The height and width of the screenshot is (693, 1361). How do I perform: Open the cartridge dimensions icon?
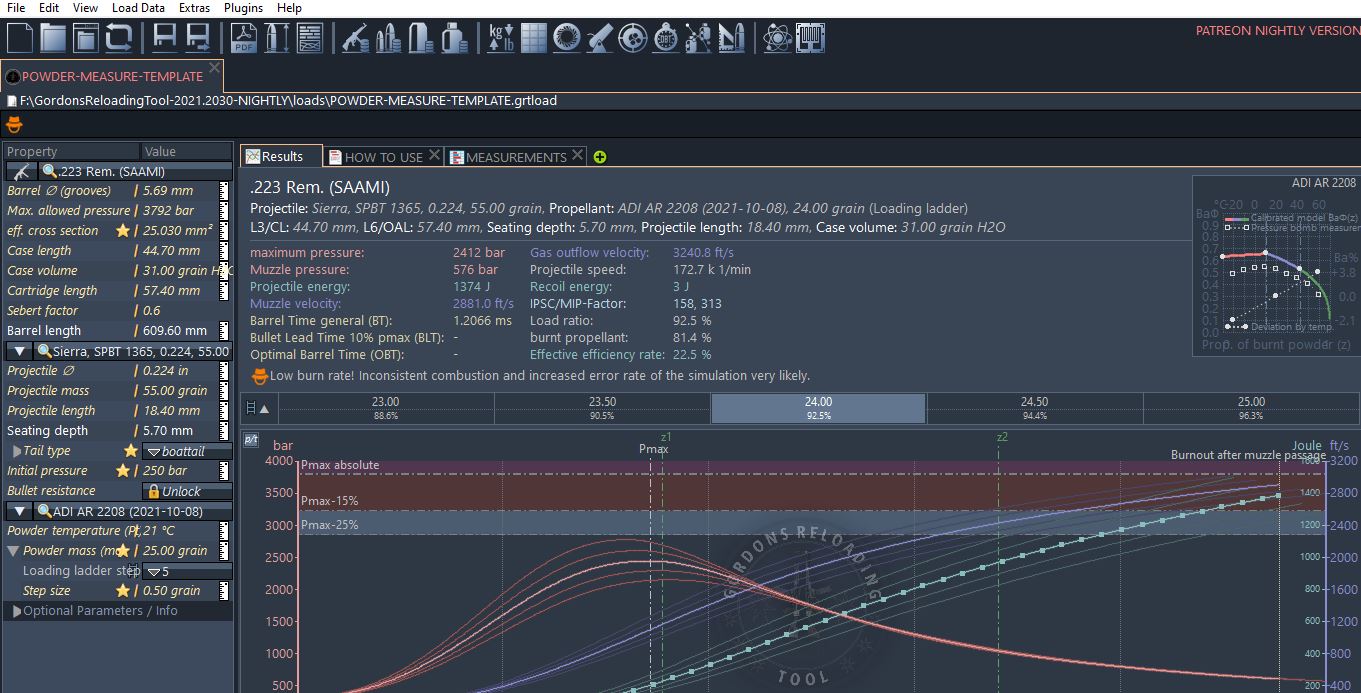(277, 38)
